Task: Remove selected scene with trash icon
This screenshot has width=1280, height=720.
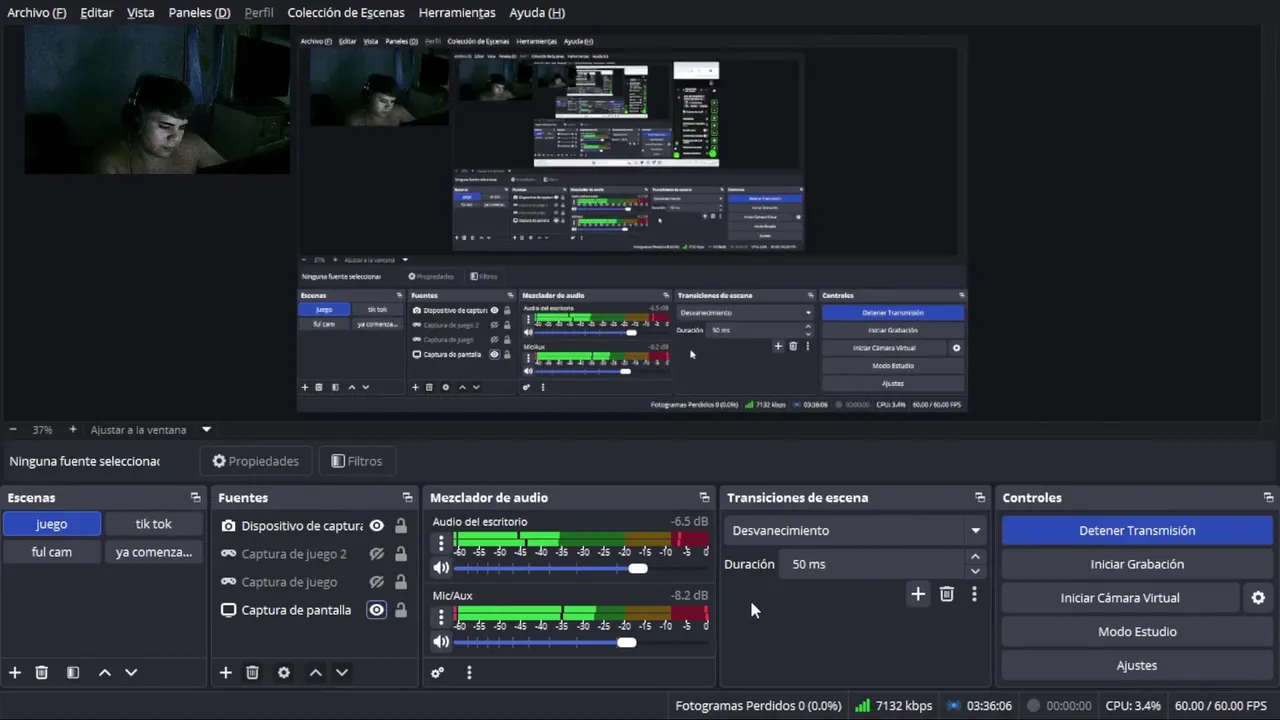Action: (41, 673)
